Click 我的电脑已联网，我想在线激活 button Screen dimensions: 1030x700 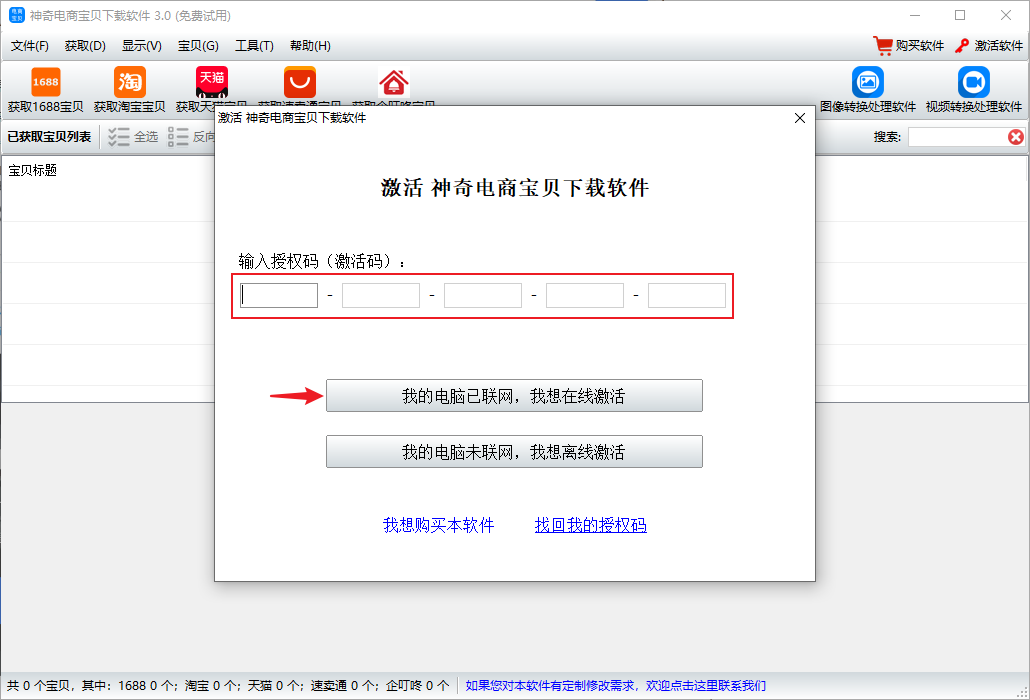(514, 396)
